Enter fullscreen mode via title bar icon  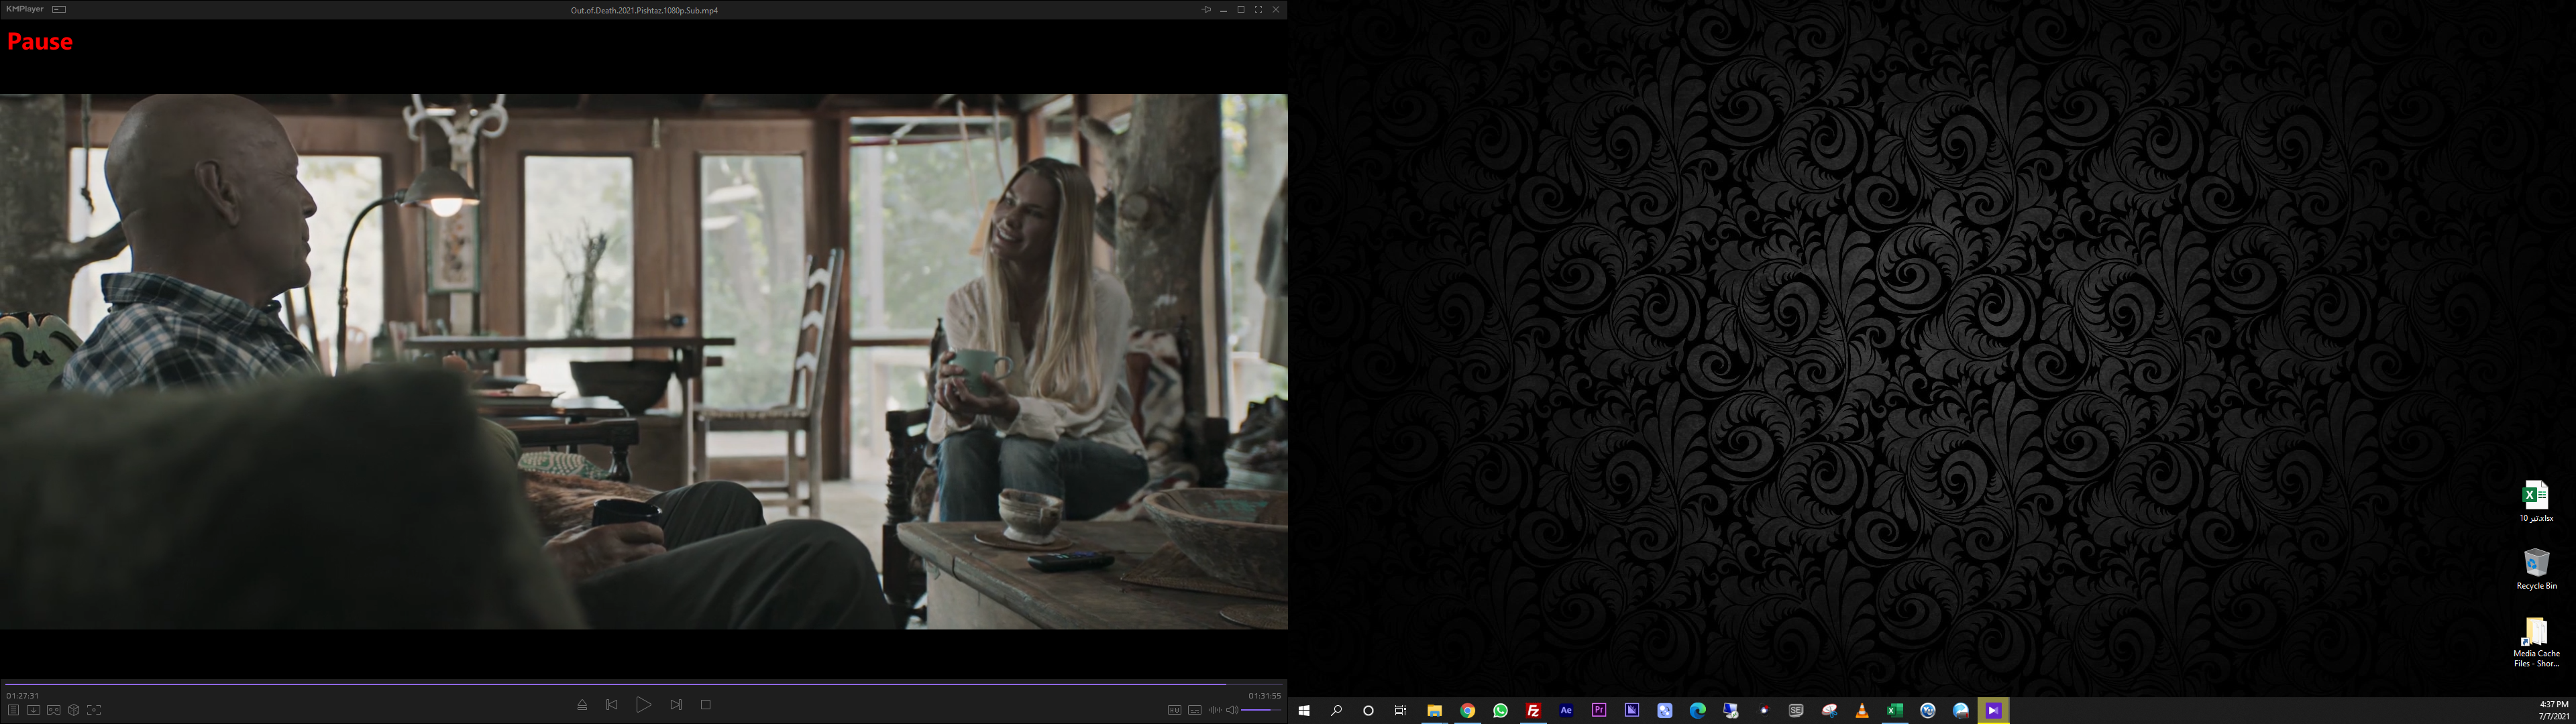click(x=1258, y=9)
